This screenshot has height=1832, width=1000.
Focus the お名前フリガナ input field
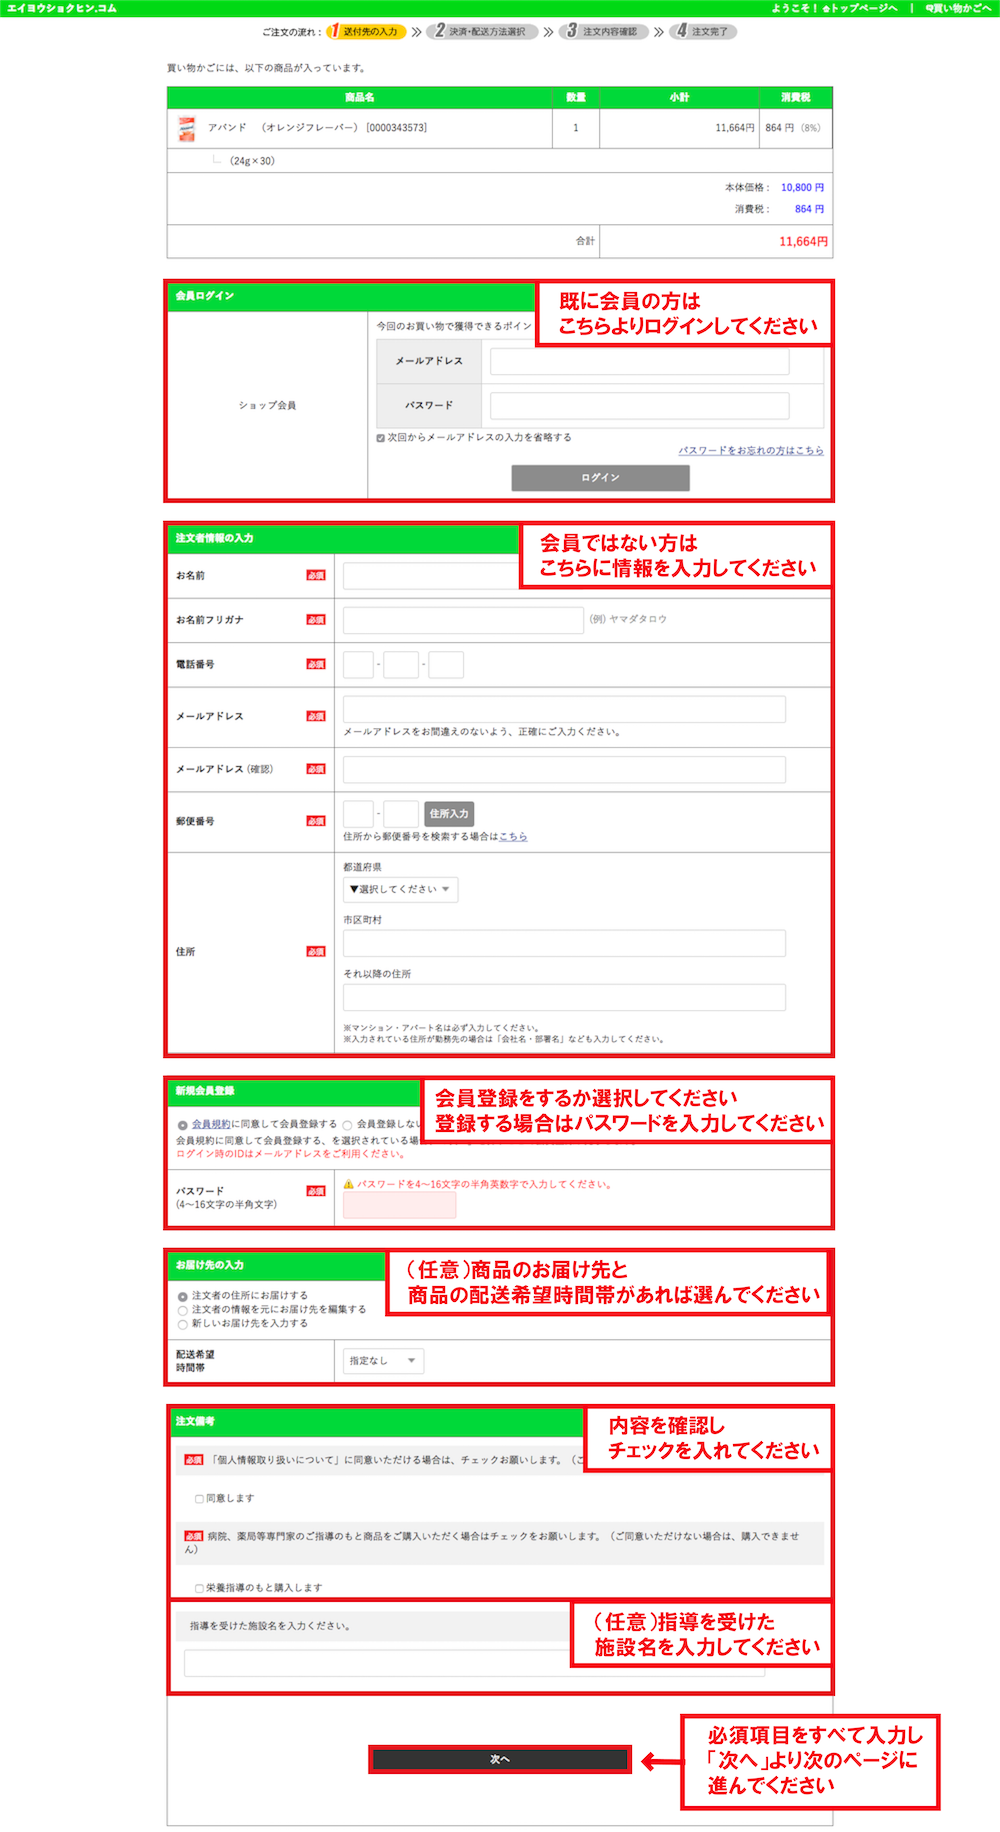click(x=463, y=620)
